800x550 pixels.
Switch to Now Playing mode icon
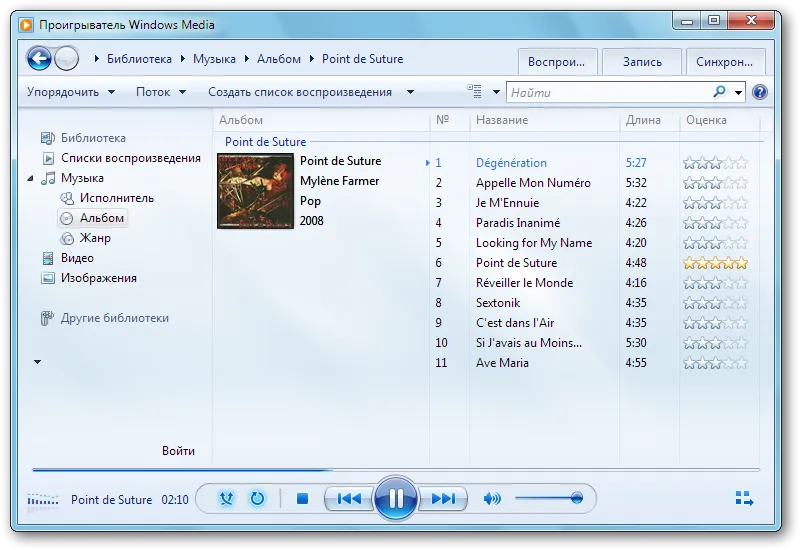(x=744, y=498)
